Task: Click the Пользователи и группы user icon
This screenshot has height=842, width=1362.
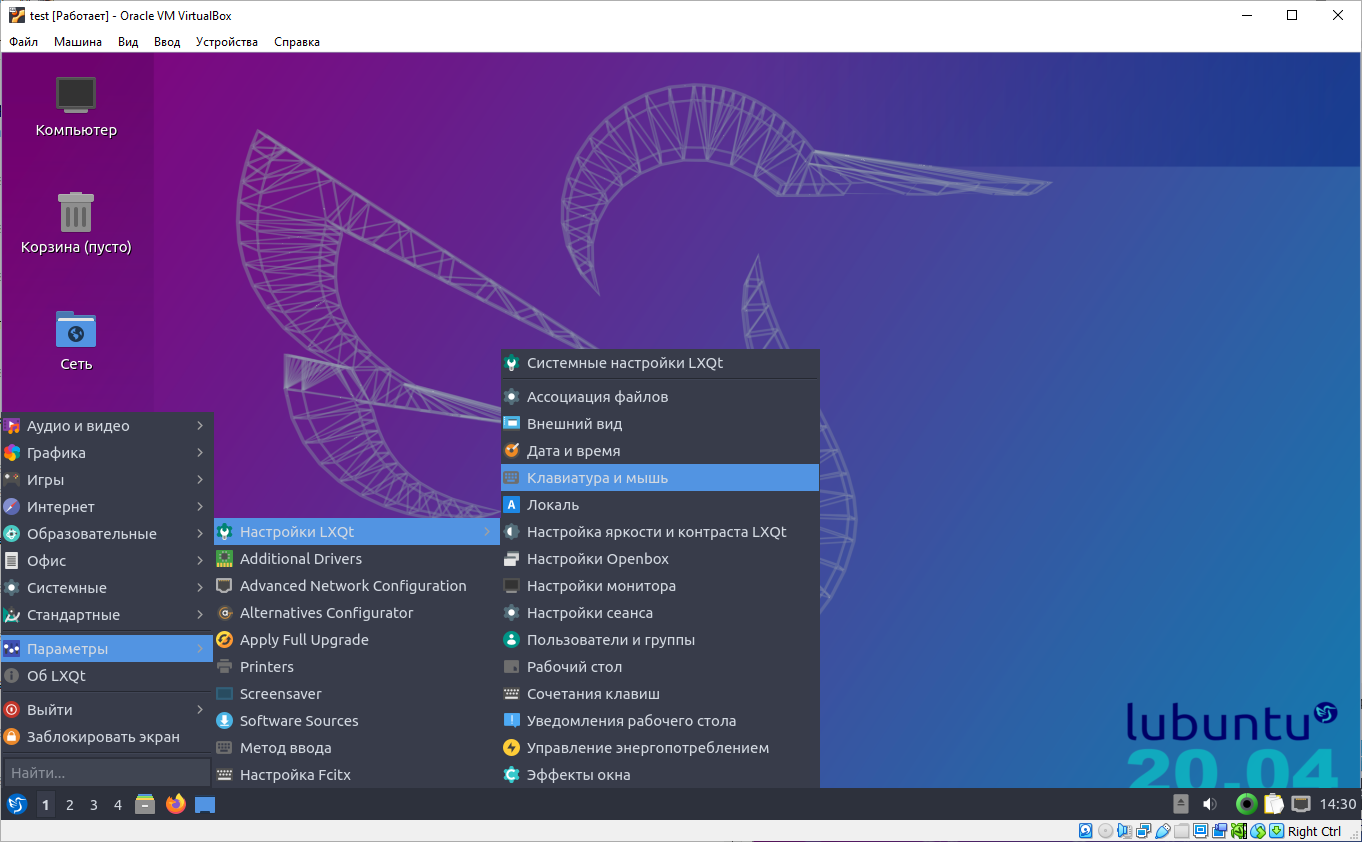Action: point(512,640)
